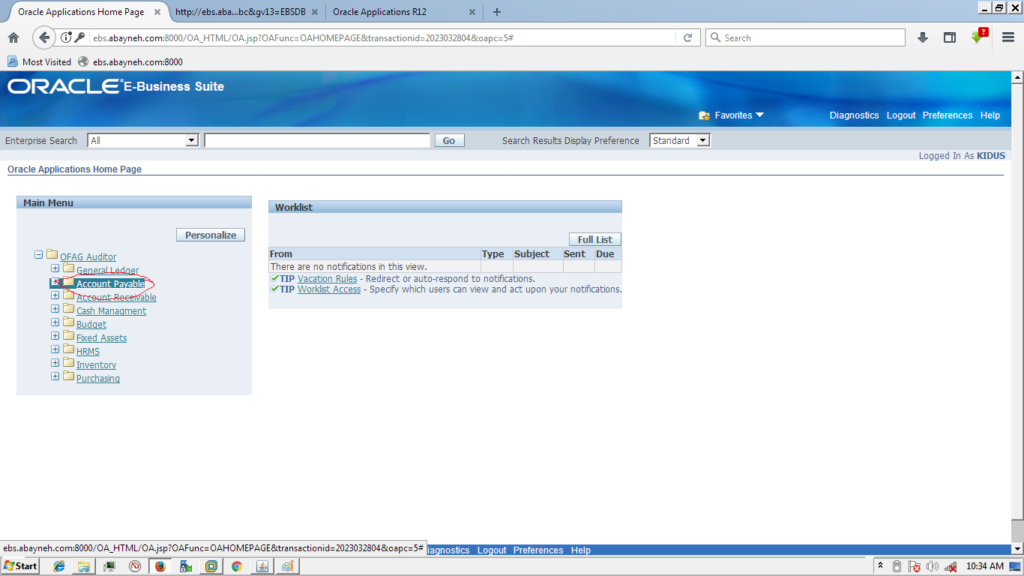
Task: Open the Paint palette icon in the taskbar
Action: (287, 566)
